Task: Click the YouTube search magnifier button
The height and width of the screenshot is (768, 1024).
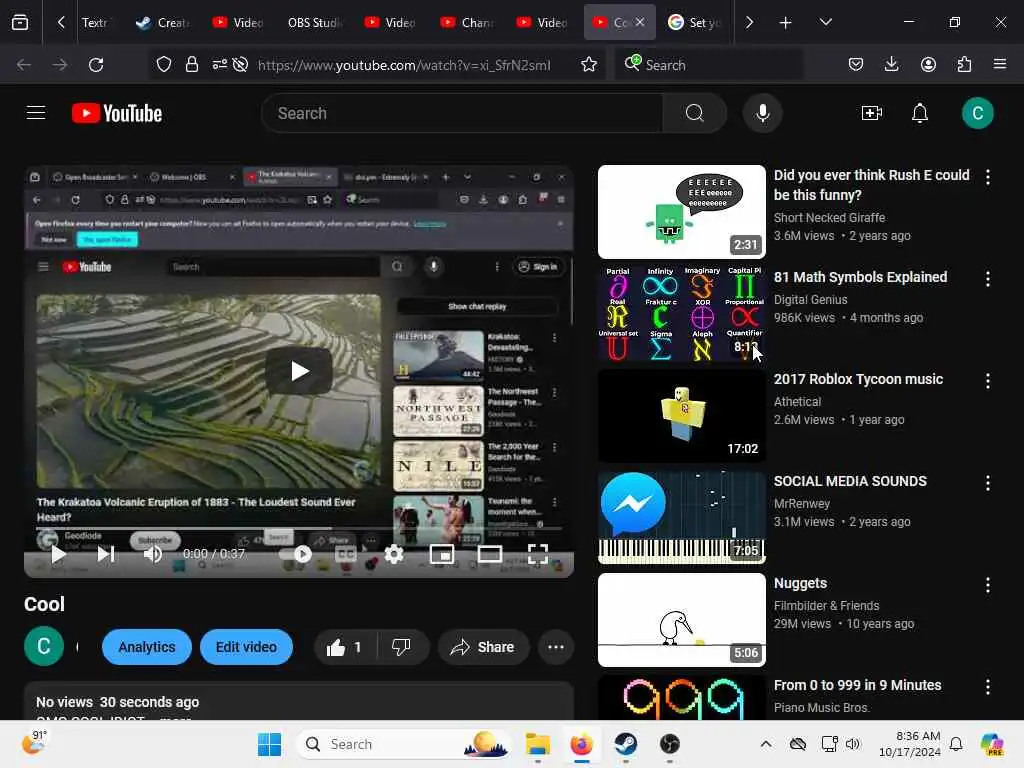Action: point(694,113)
